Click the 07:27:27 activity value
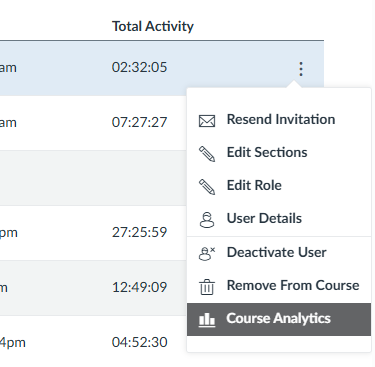The image size is (375, 367). tap(139, 122)
